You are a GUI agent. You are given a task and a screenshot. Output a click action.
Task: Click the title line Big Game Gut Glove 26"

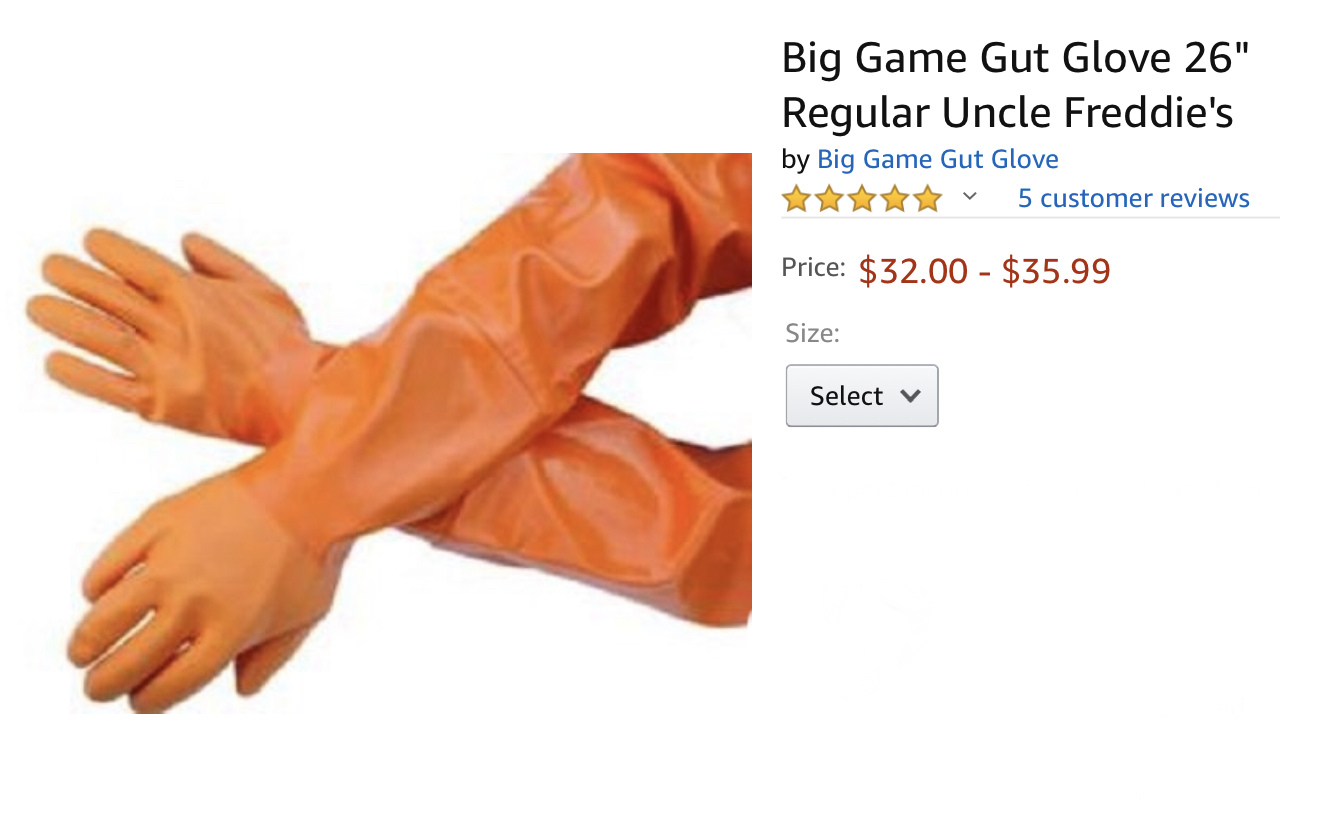(1017, 58)
